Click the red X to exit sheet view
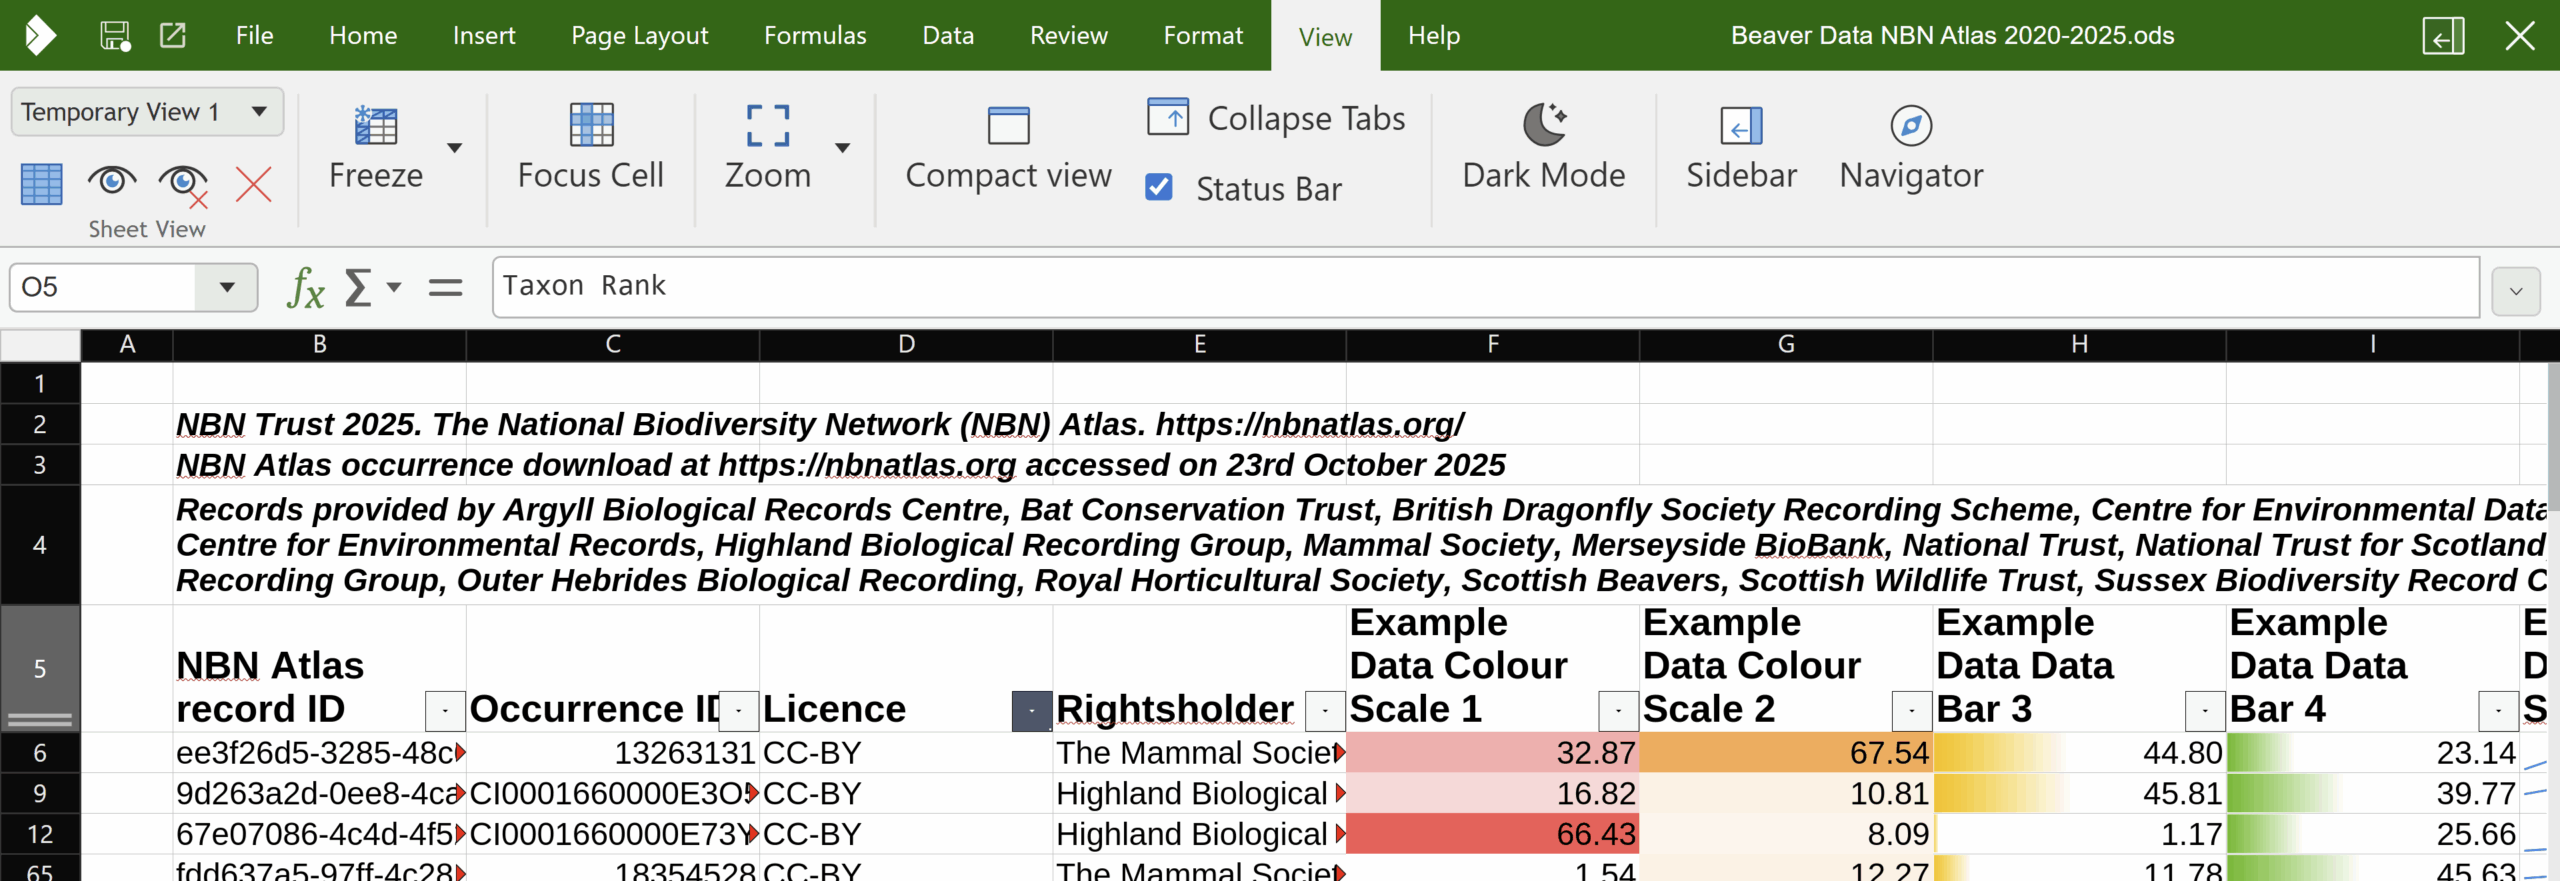 coord(253,184)
